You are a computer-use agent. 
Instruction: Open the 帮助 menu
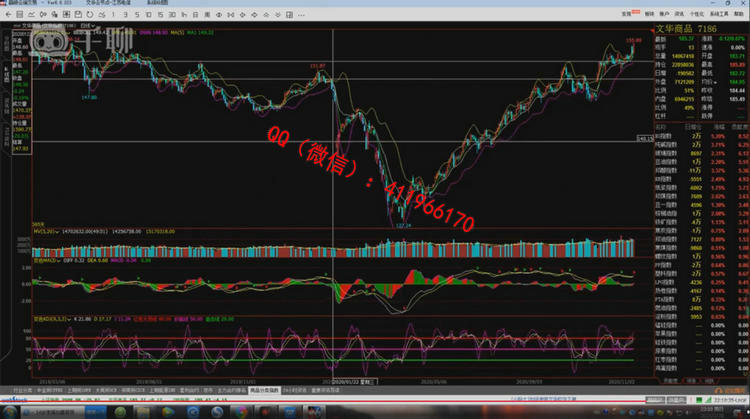(739, 14)
